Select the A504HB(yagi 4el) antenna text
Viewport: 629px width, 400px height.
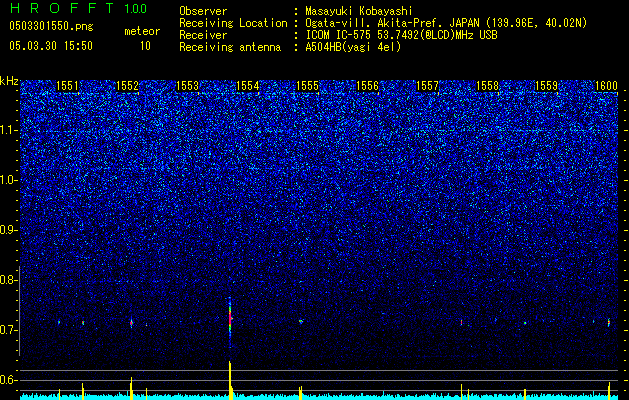(353, 47)
